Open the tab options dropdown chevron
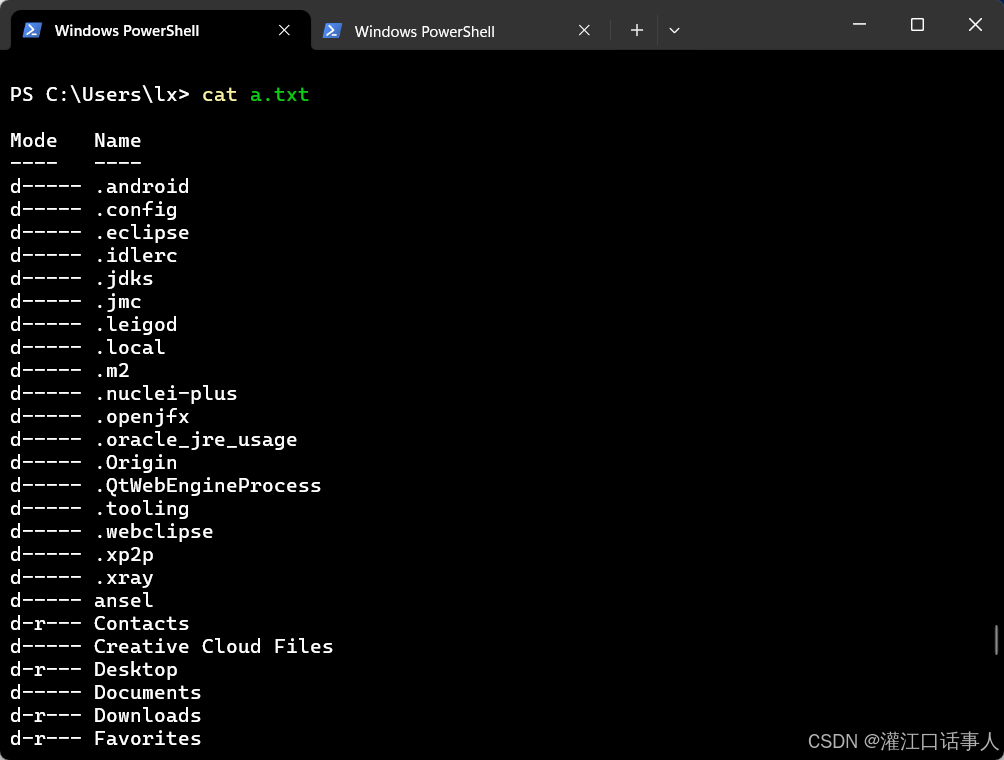 point(674,31)
